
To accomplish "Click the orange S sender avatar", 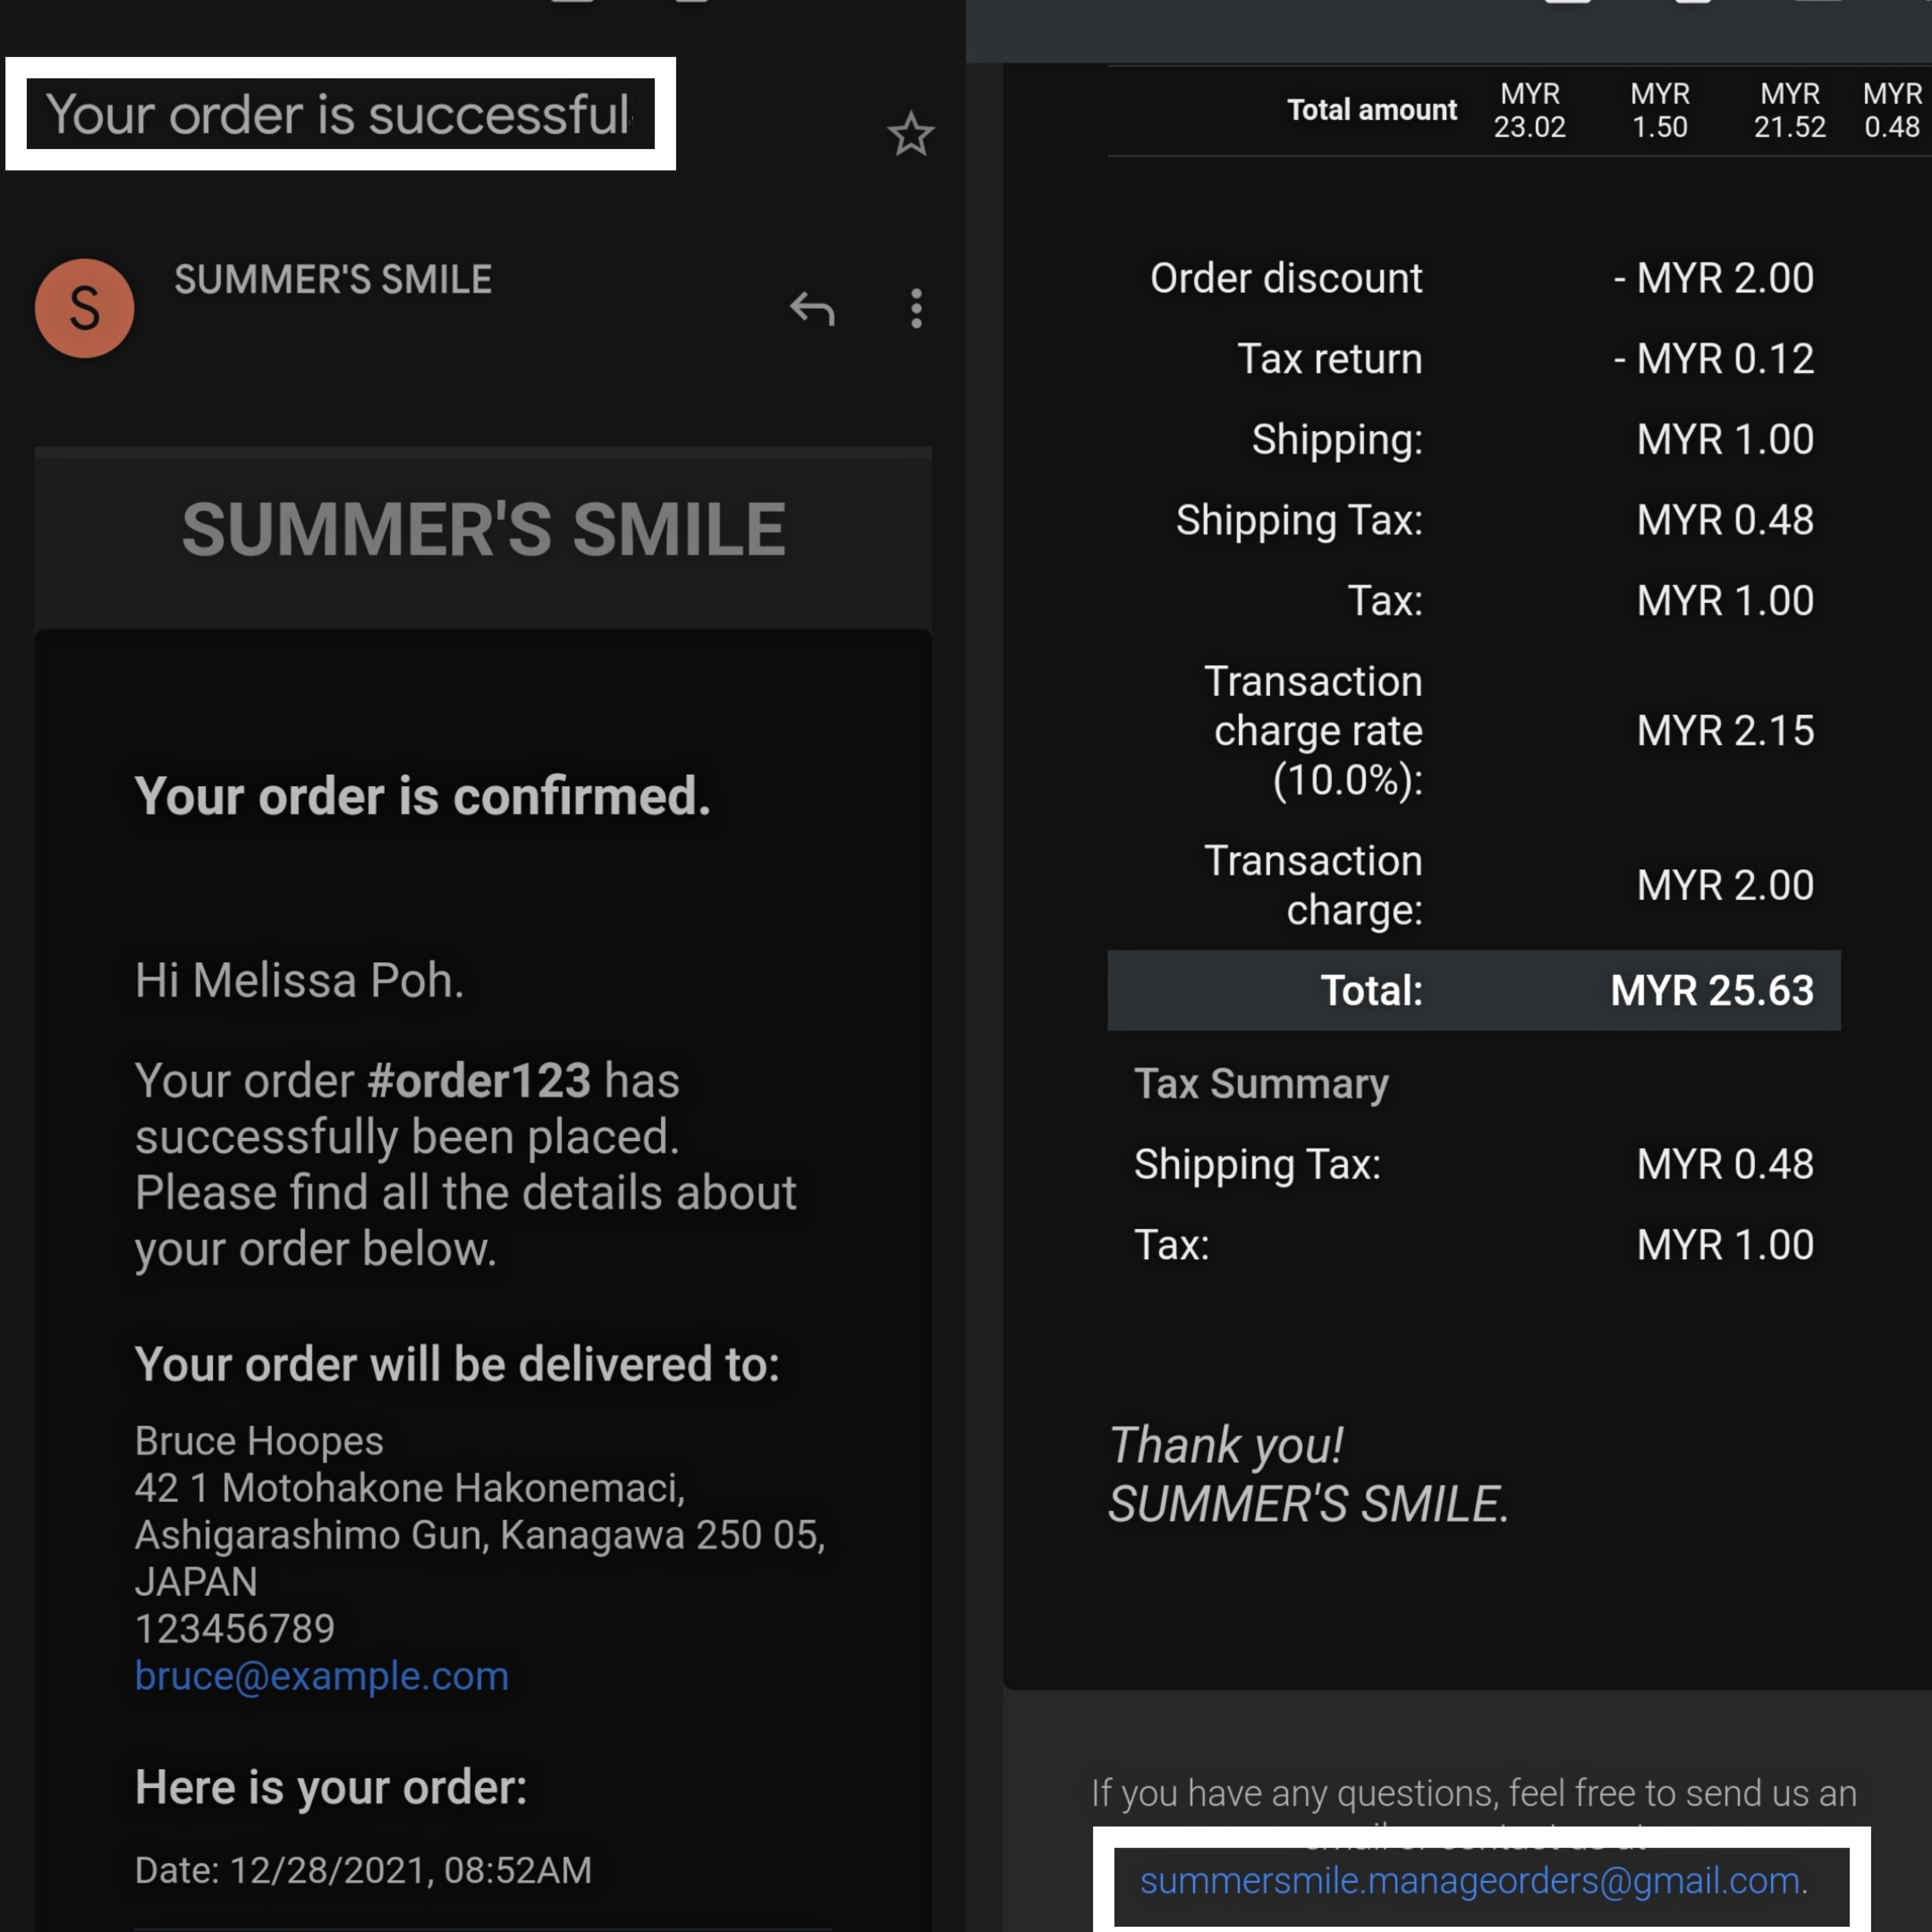I will click(x=85, y=308).
